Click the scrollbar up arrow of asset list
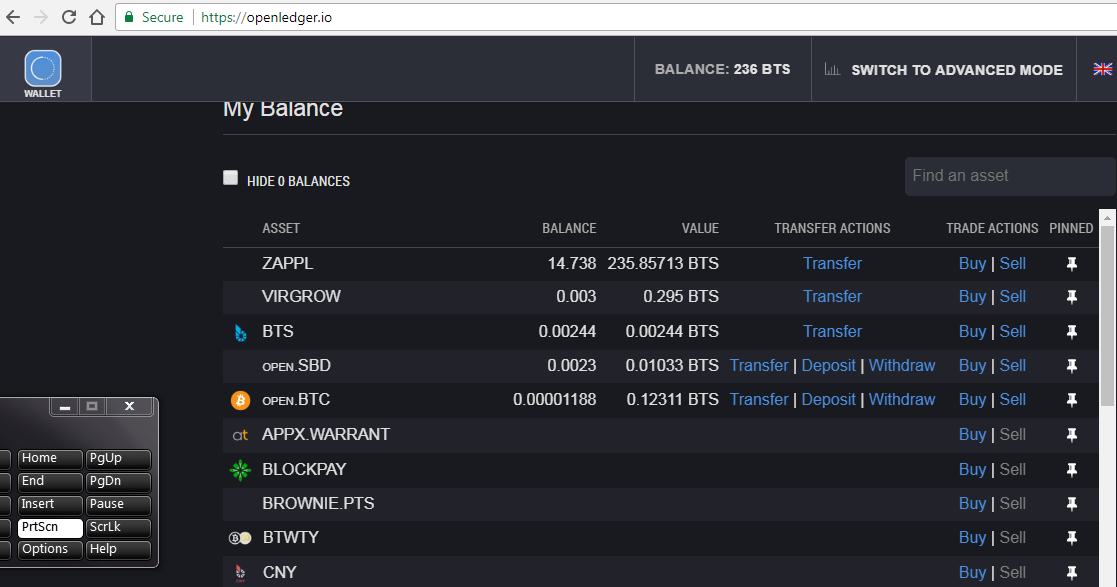This screenshot has width=1117, height=587. [x=1107, y=217]
